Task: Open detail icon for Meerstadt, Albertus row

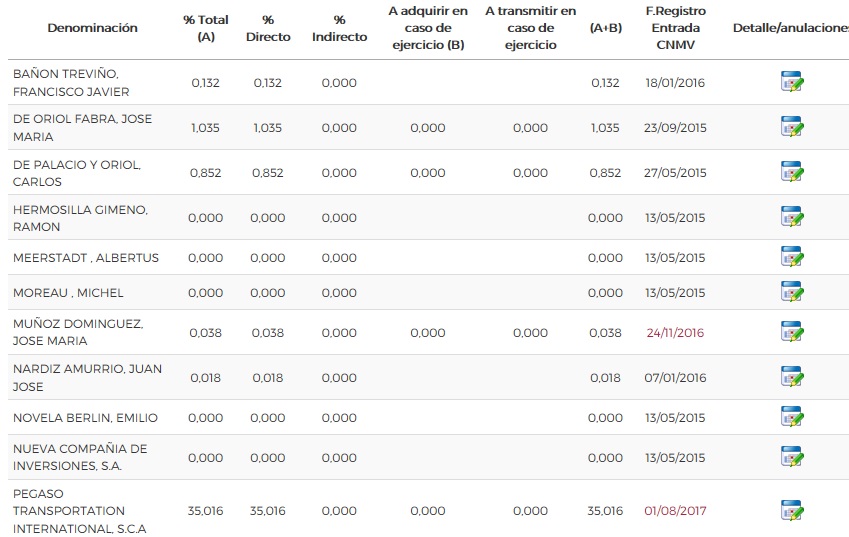Action: pyautogui.click(x=791, y=258)
